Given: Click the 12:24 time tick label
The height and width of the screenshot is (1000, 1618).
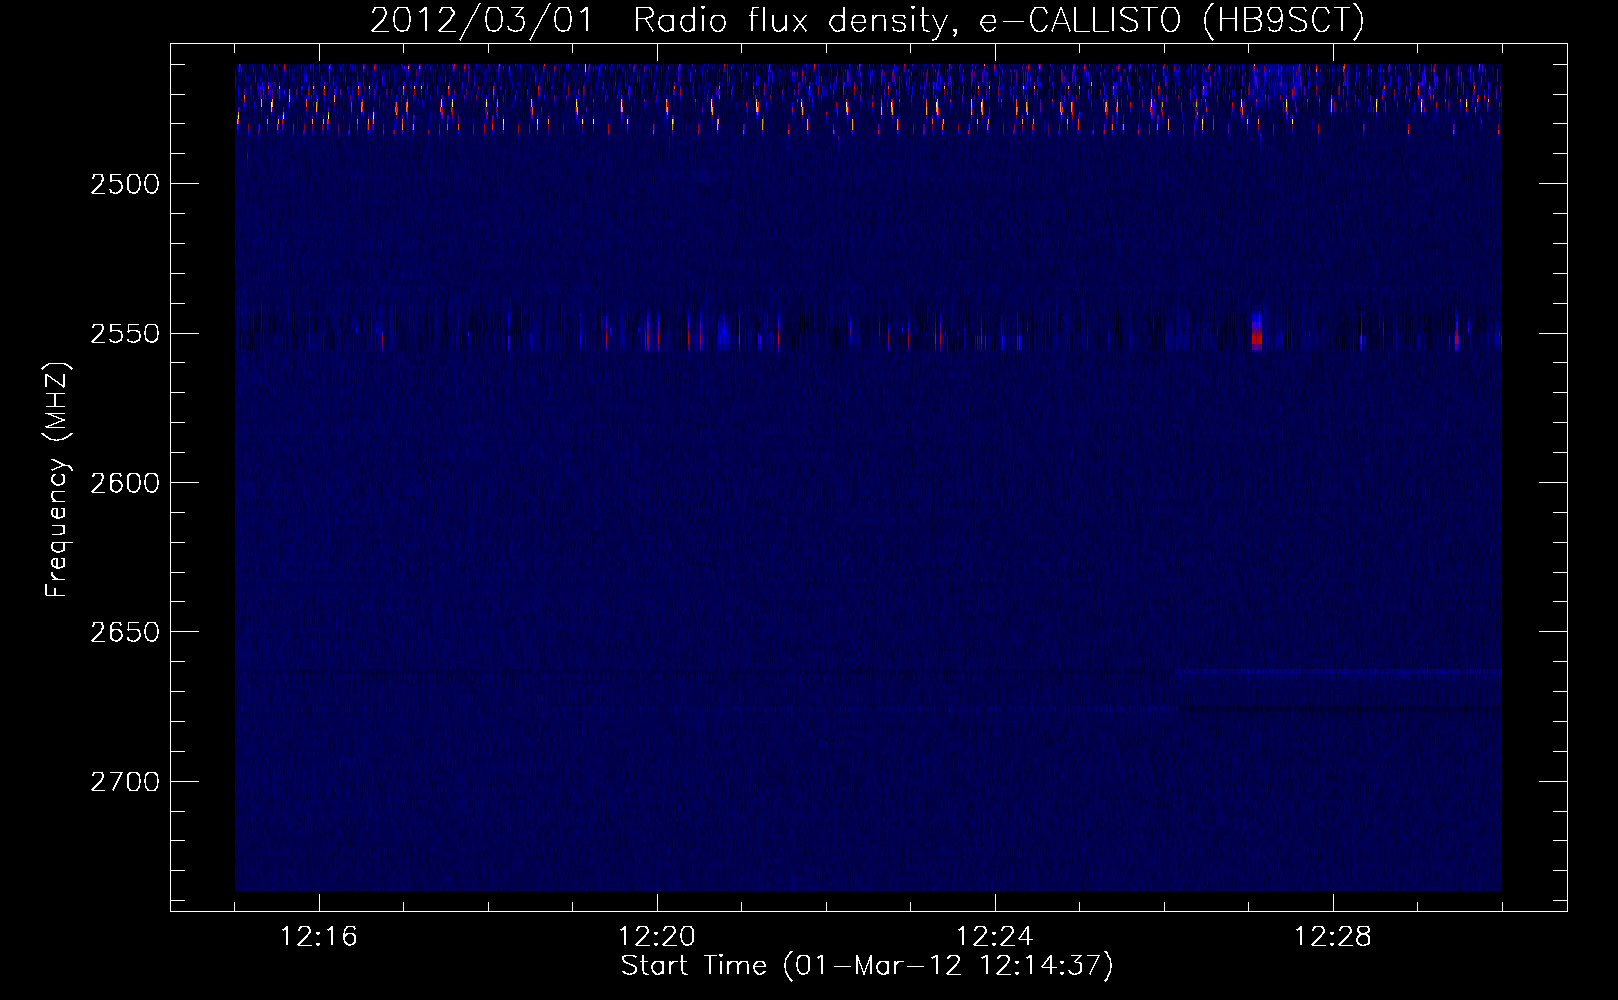Looking at the screenshot, I should [x=995, y=937].
